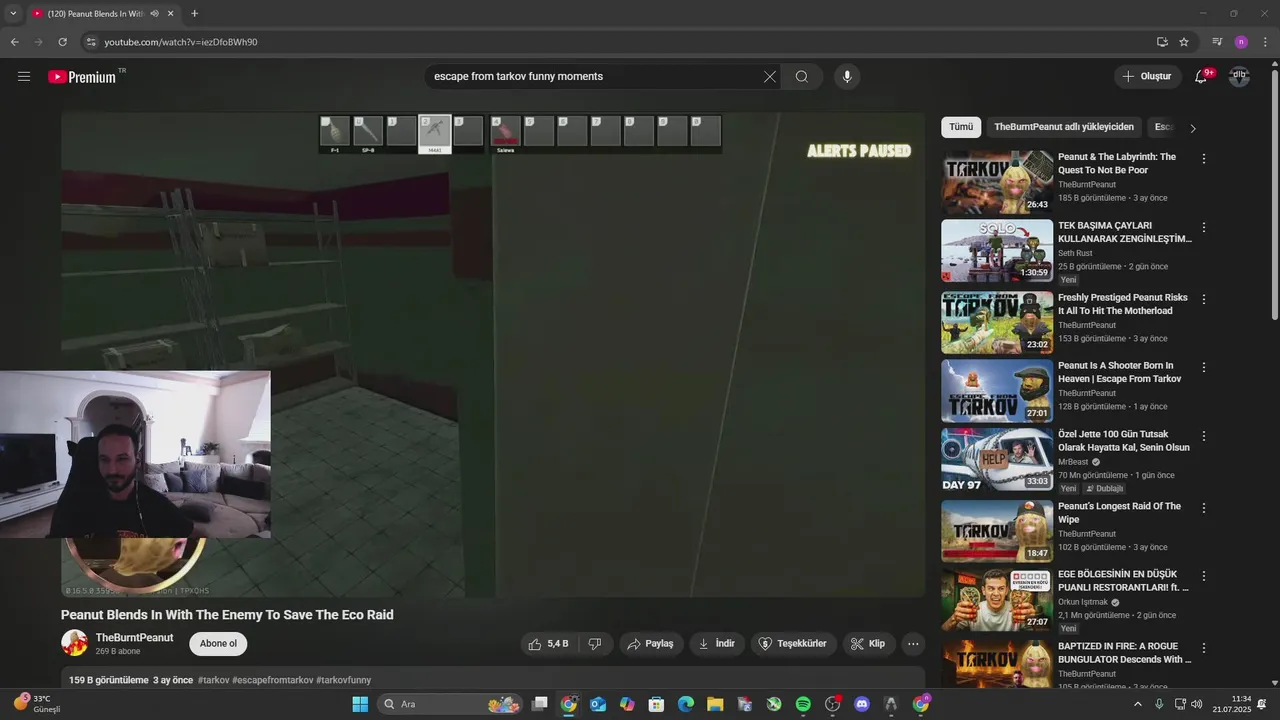Click hashtag #tarkov in description
This screenshot has height=720, width=1280.
213,680
